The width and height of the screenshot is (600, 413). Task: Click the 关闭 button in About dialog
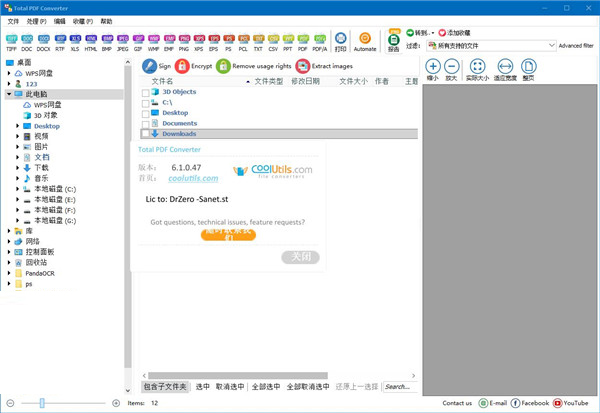(x=300, y=257)
